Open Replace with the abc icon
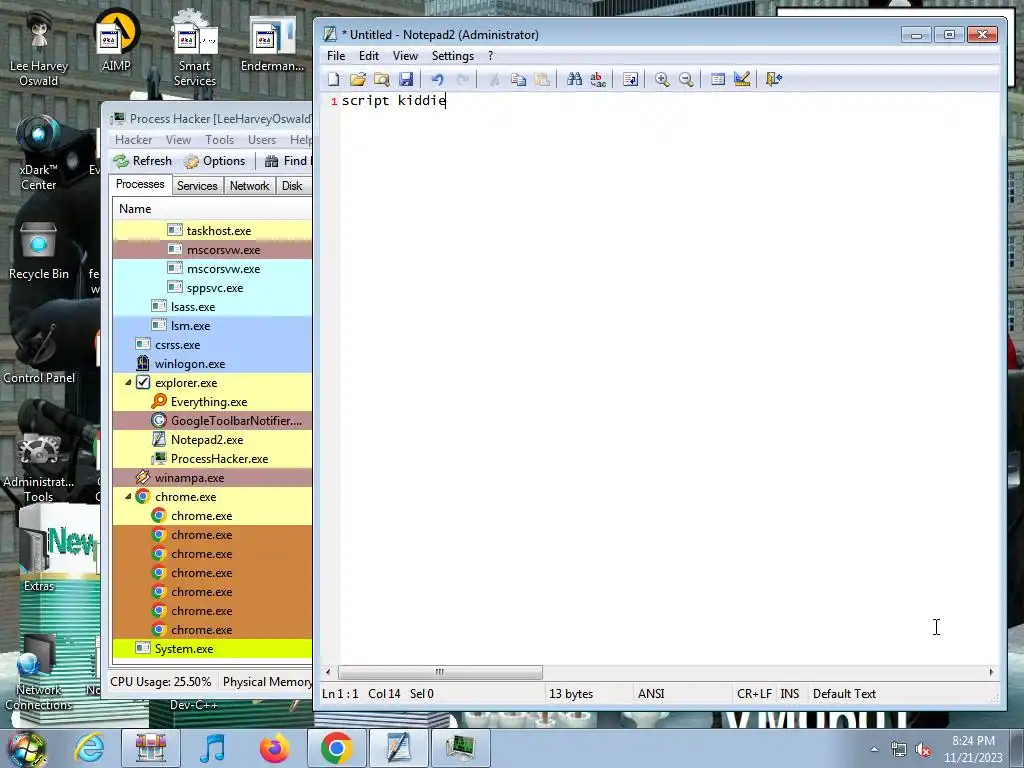Image resolution: width=1024 pixels, height=768 pixels. 598,79
